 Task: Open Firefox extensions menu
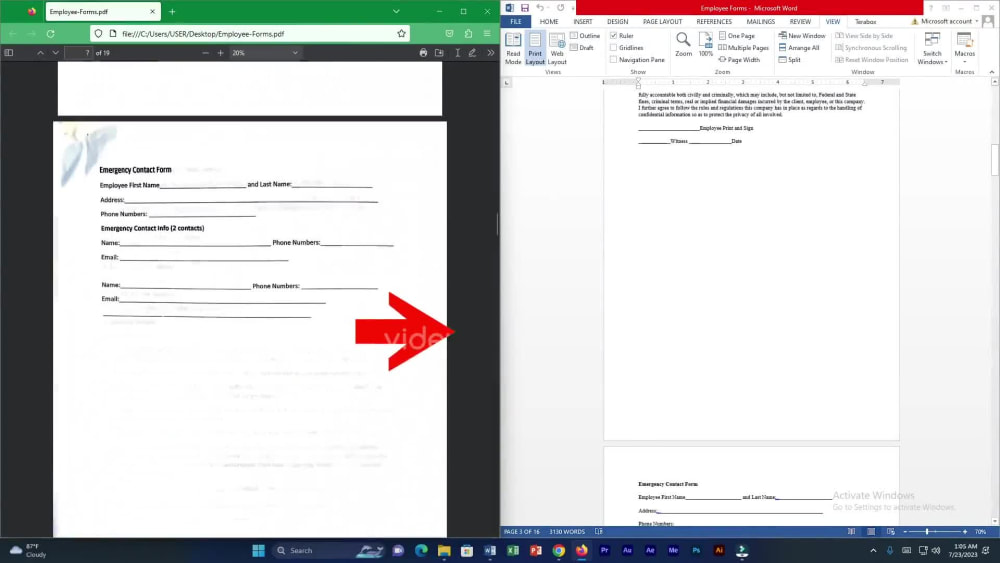pos(468,34)
